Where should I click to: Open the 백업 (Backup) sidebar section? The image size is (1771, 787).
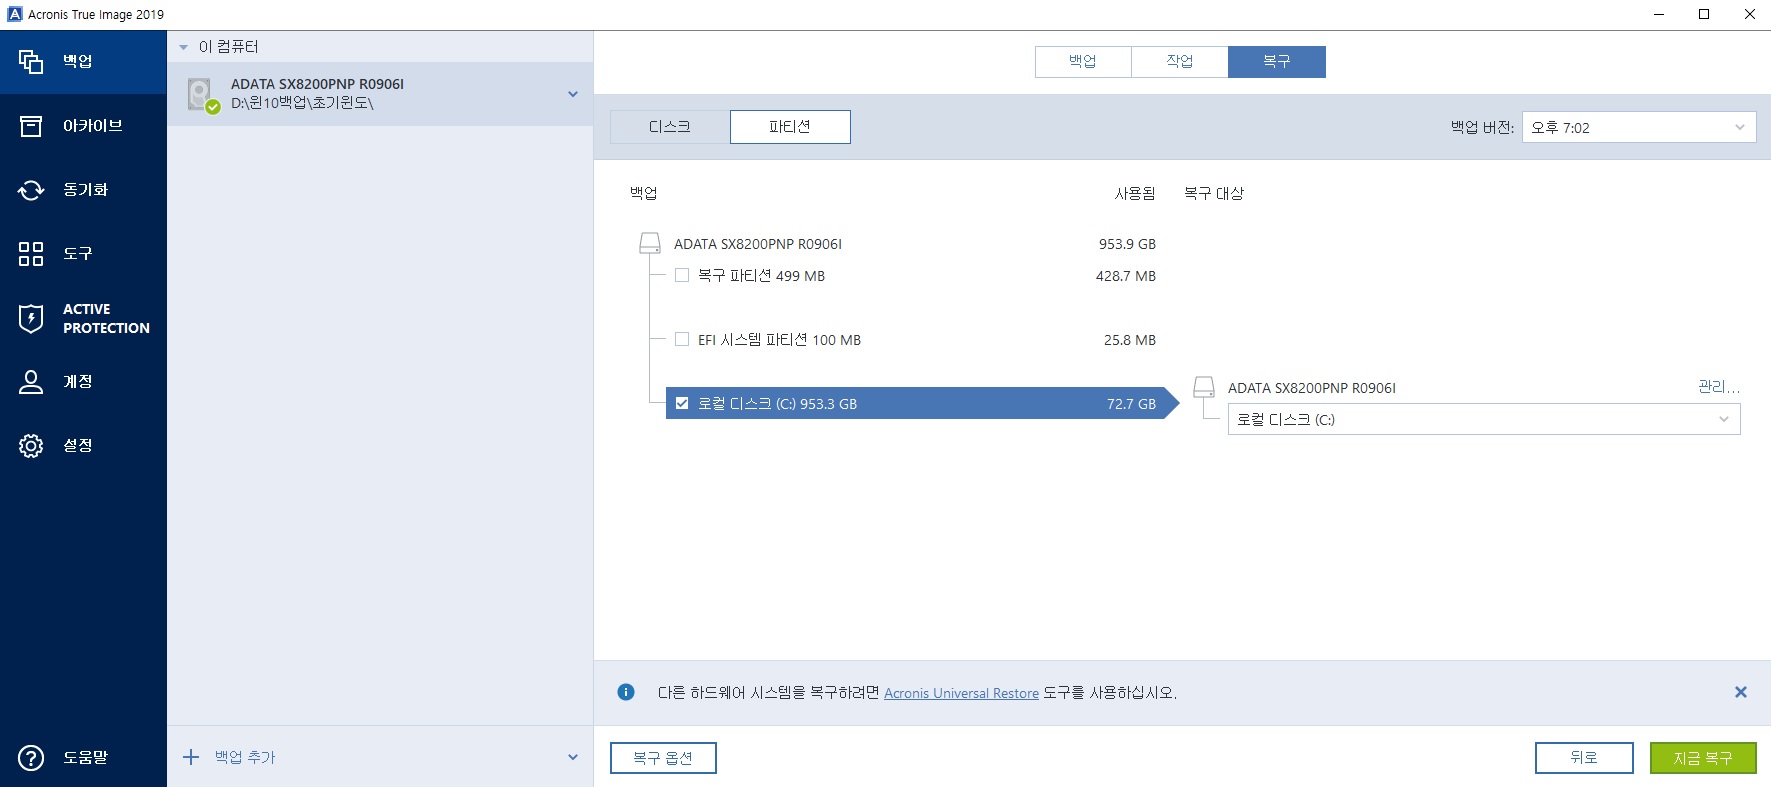coord(83,62)
